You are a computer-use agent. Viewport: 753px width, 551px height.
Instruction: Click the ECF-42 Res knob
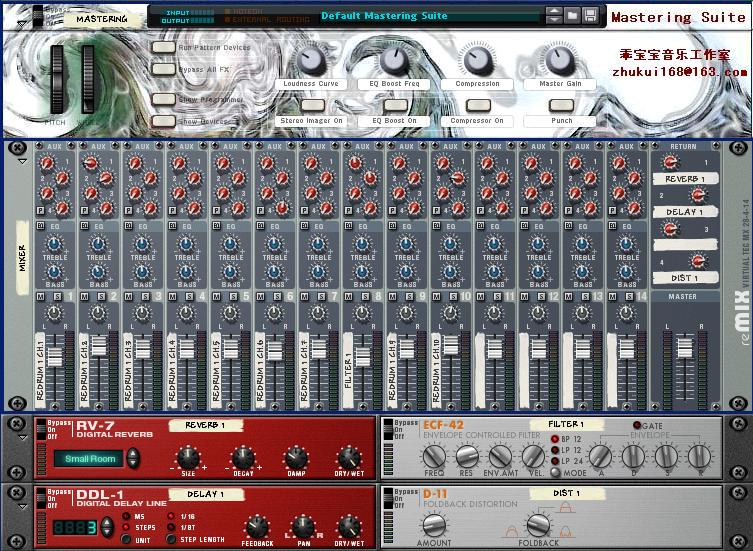click(467, 456)
